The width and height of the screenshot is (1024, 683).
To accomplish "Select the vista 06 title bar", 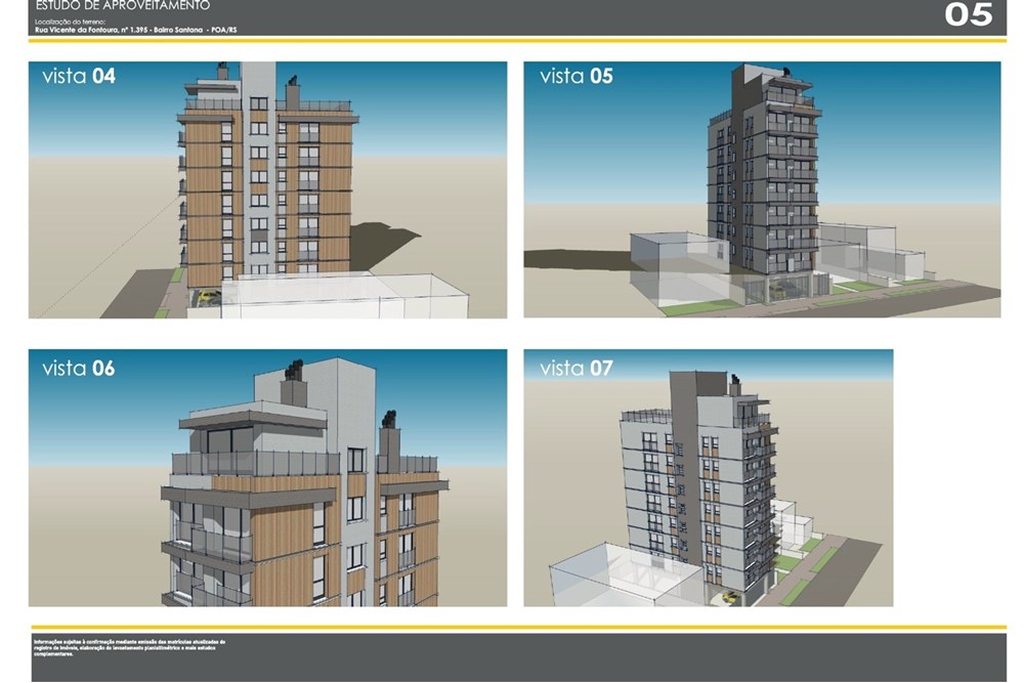I will point(78,367).
